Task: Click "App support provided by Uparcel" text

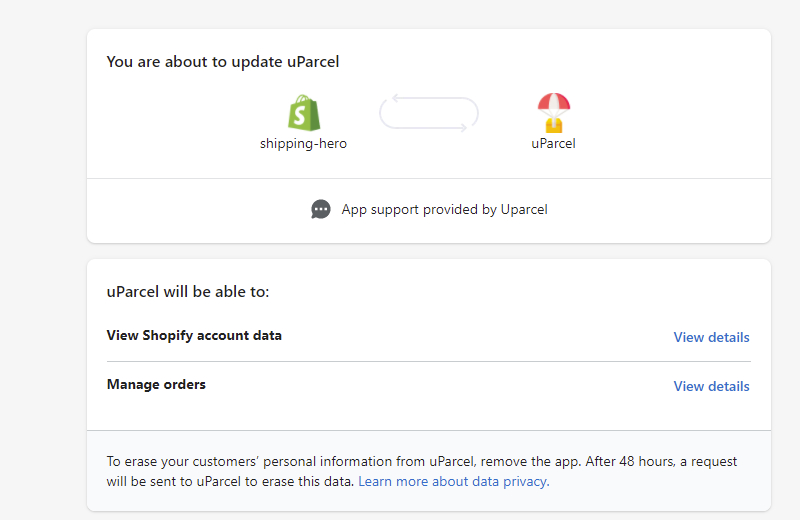Action: [444, 209]
